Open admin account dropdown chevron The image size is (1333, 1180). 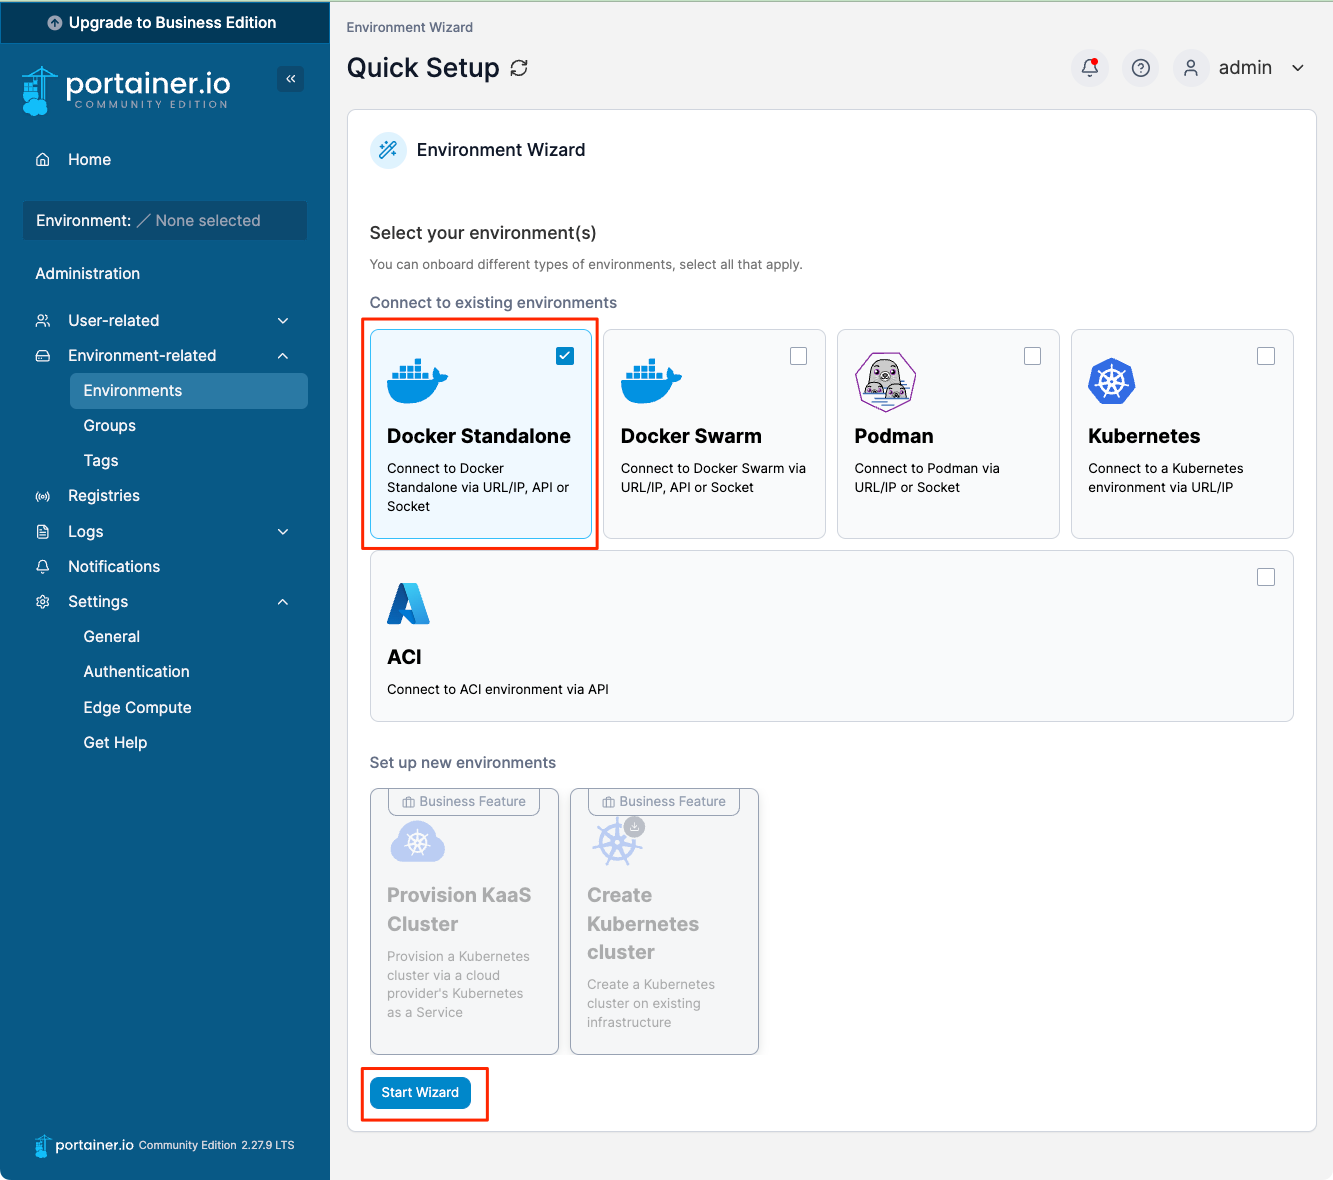(x=1298, y=68)
